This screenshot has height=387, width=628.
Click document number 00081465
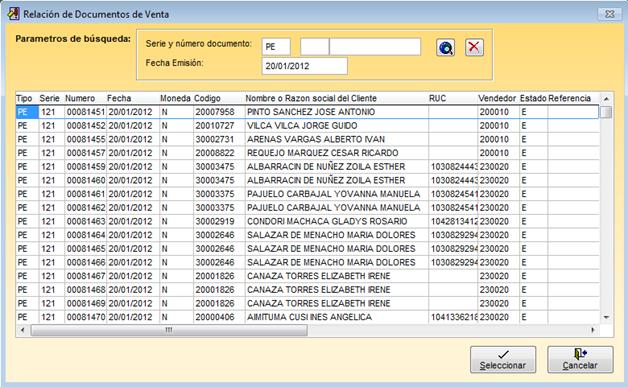click(x=86, y=249)
